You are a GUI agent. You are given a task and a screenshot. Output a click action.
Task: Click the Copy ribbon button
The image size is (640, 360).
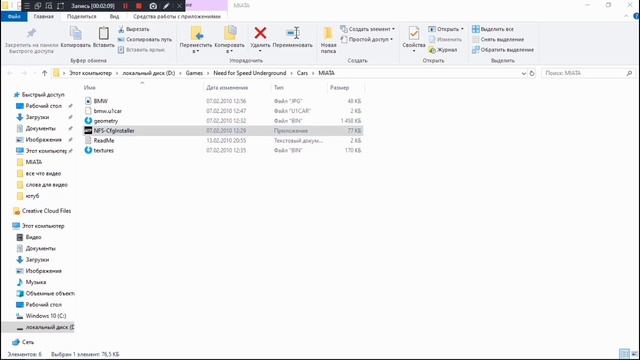(76, 37)
